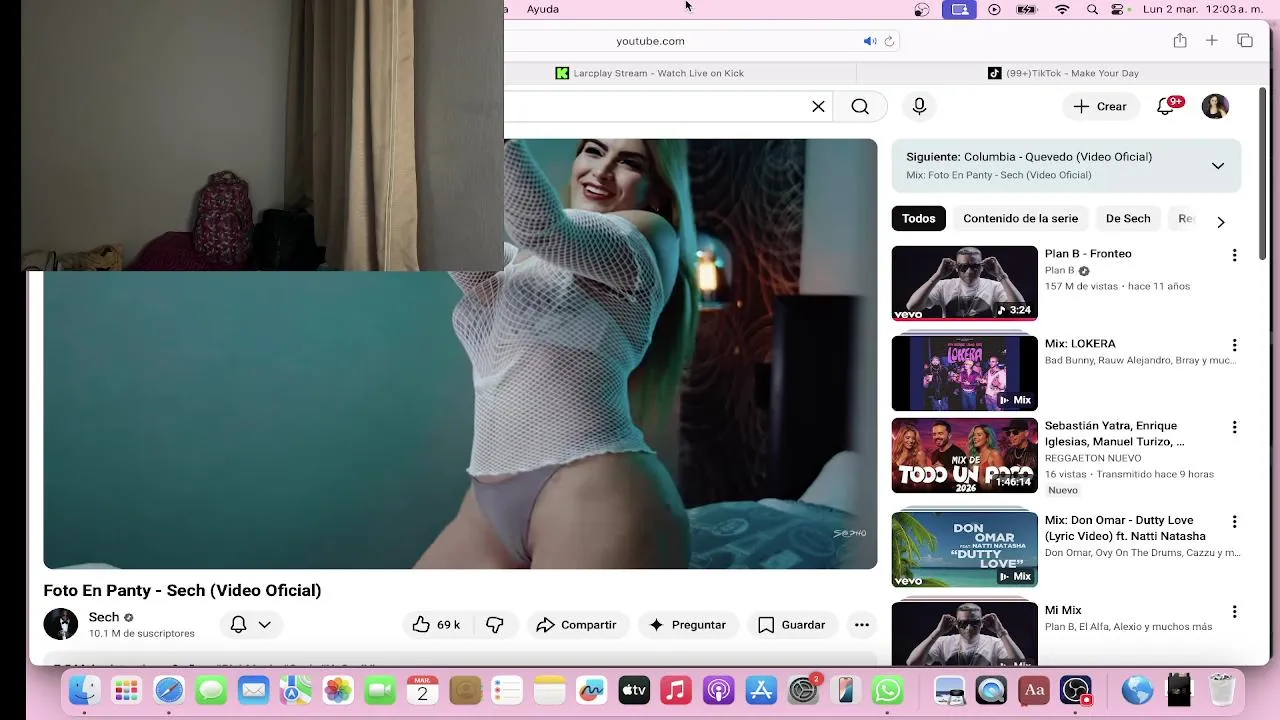The width and height of the screenshot is (1280, 720).
Task: Show Safari tab overview icon
Action: [x=1245, y=40]
